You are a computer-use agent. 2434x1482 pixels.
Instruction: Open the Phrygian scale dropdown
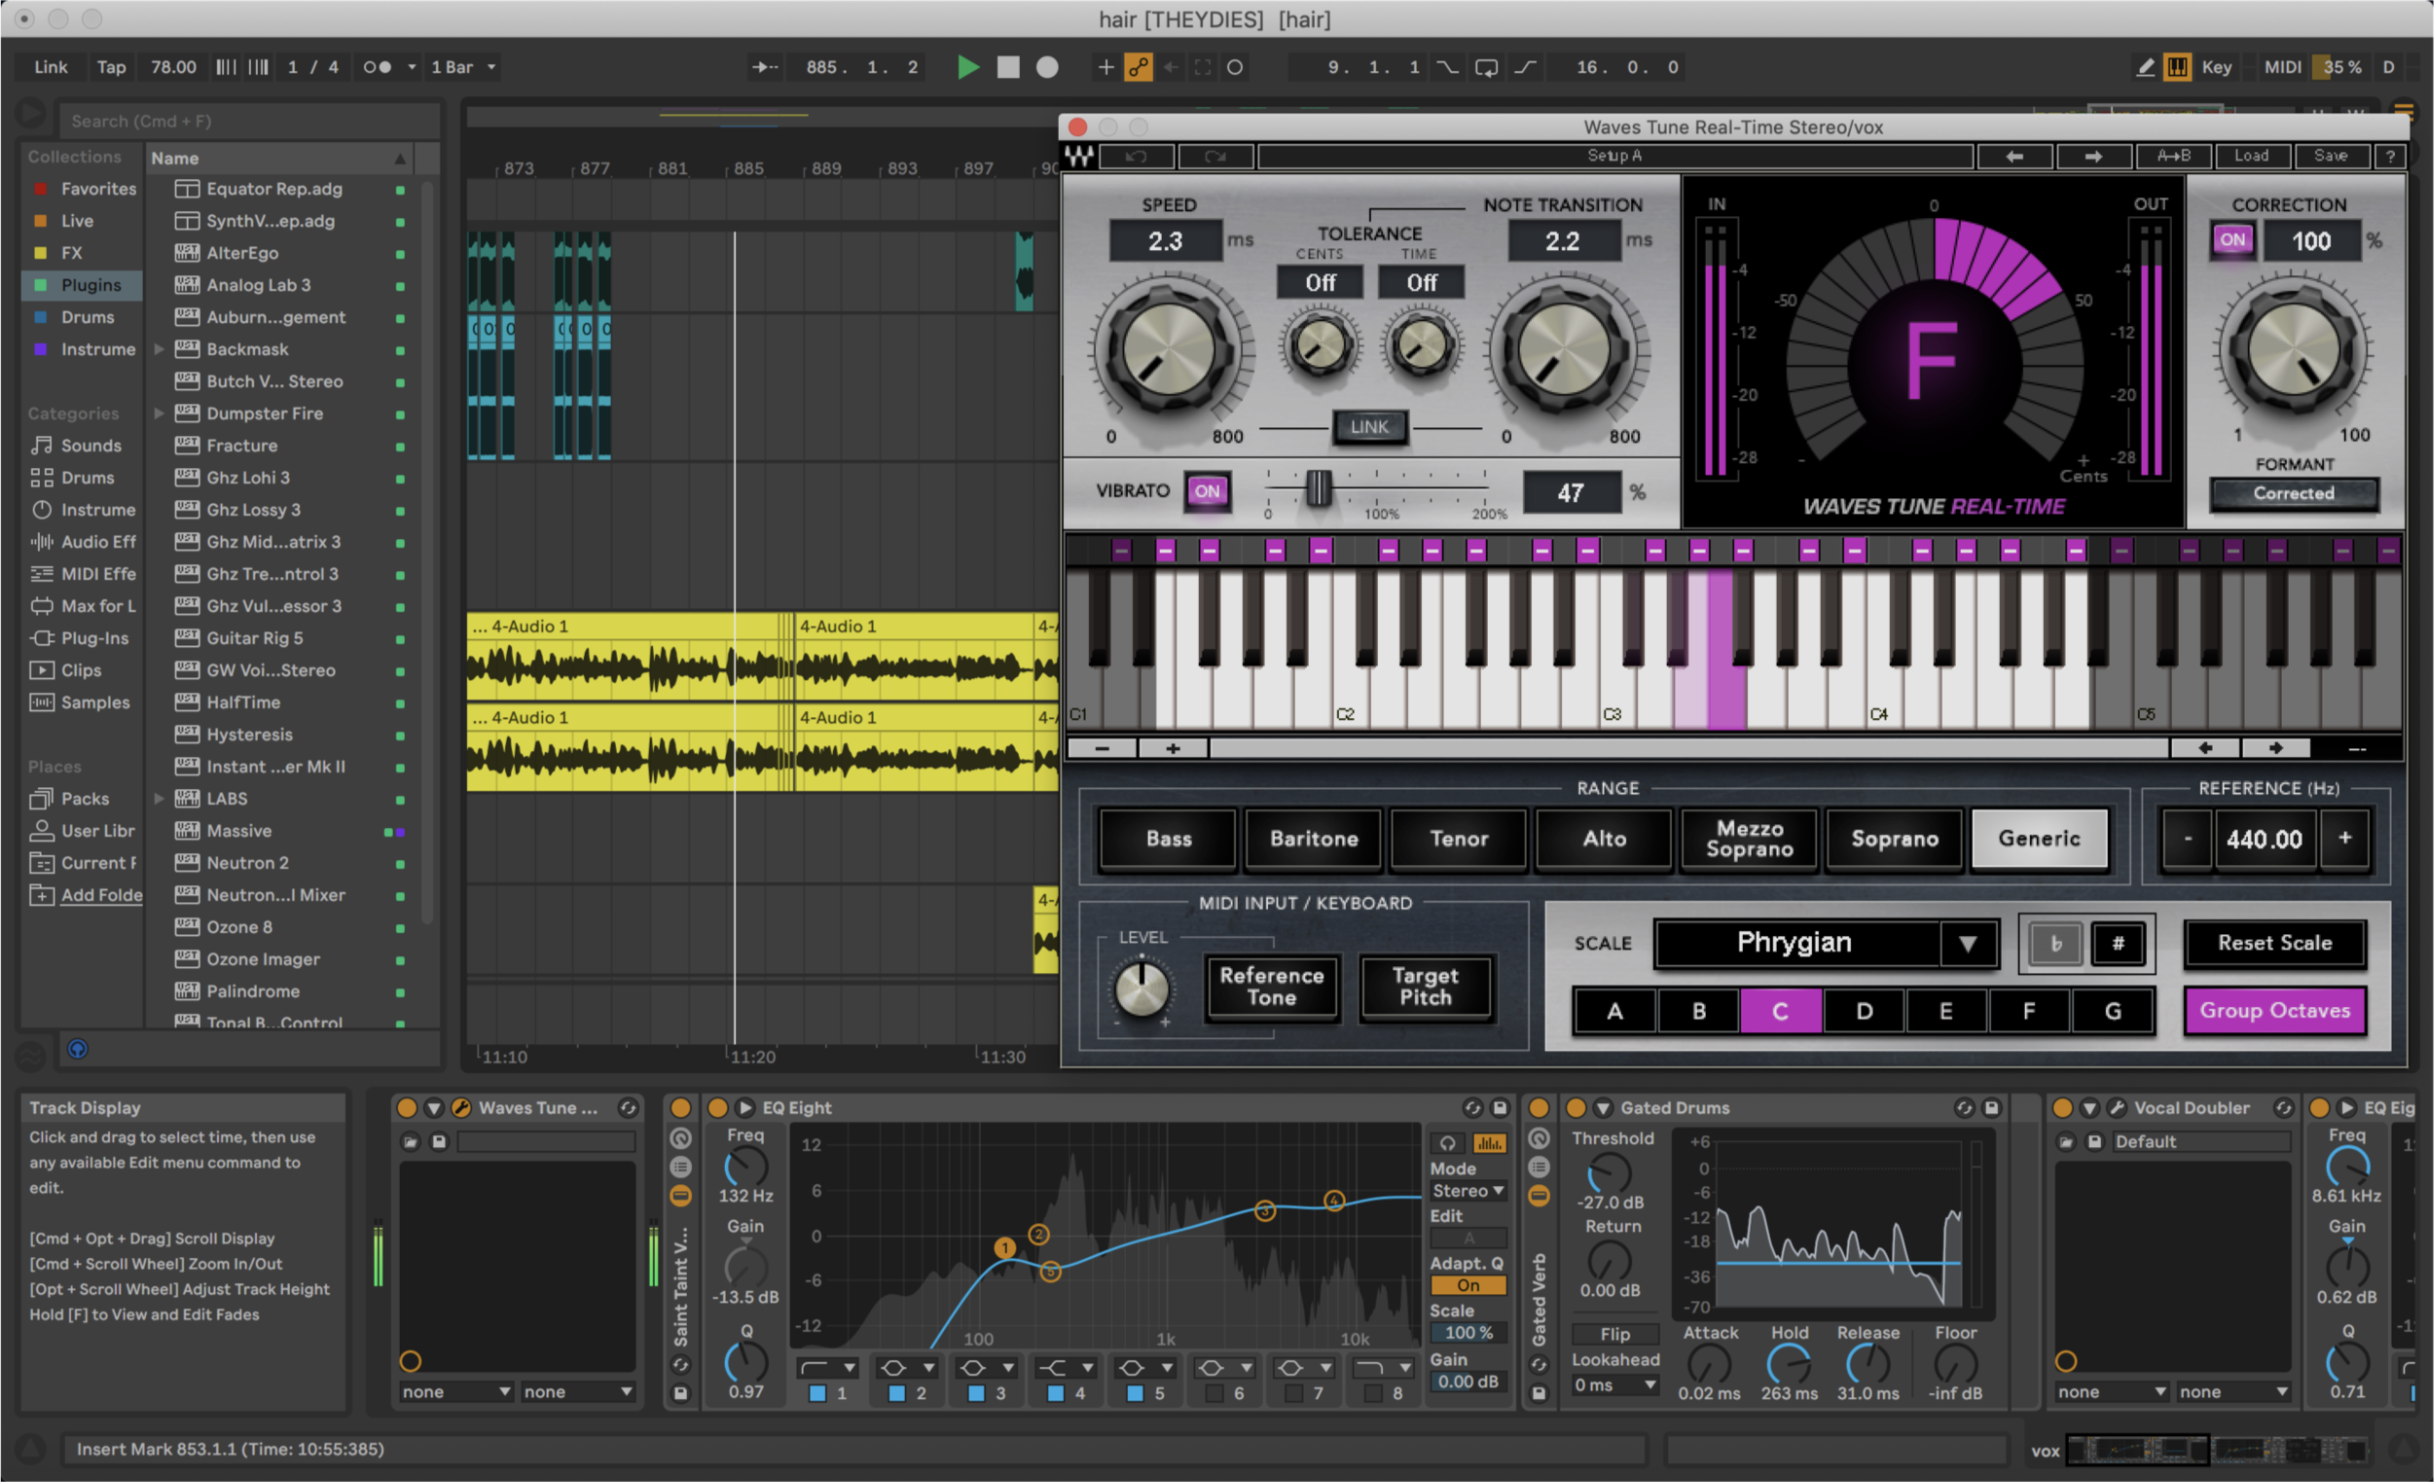[x=1966, y=943]
